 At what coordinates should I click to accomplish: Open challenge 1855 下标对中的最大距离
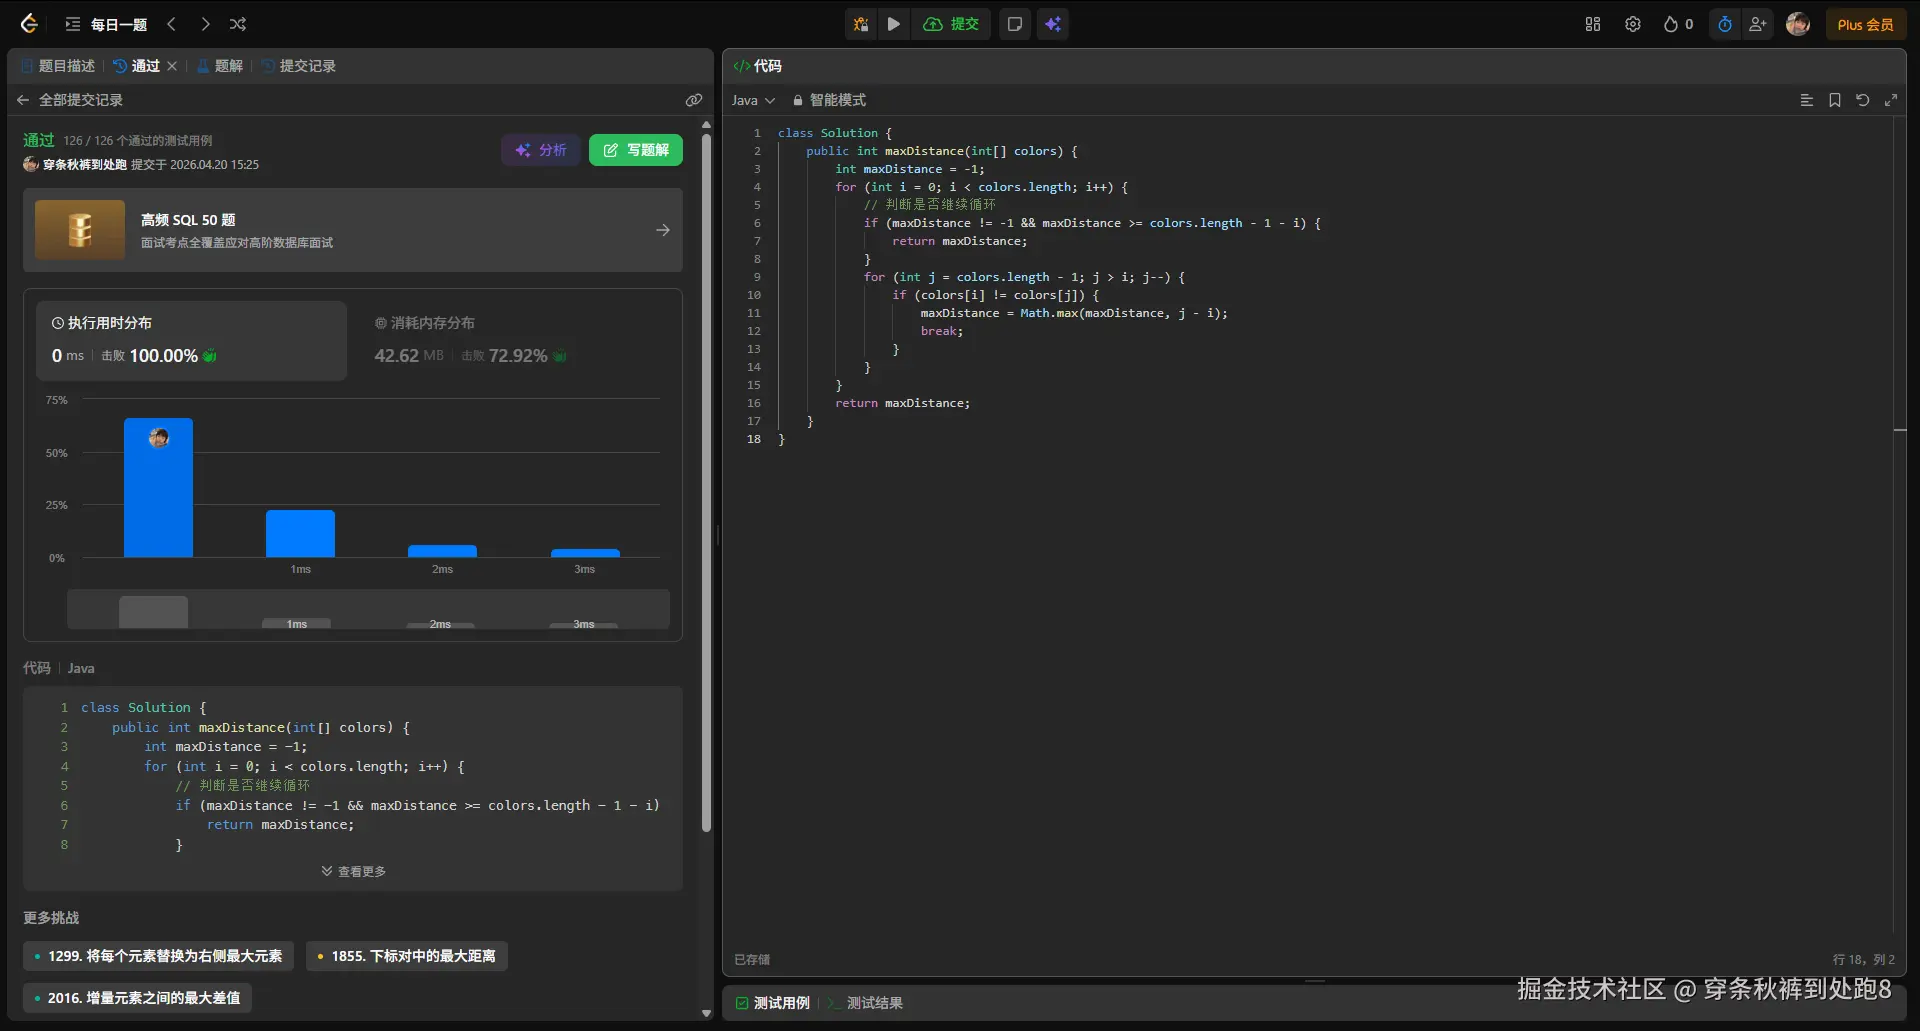tap(407, 956)
